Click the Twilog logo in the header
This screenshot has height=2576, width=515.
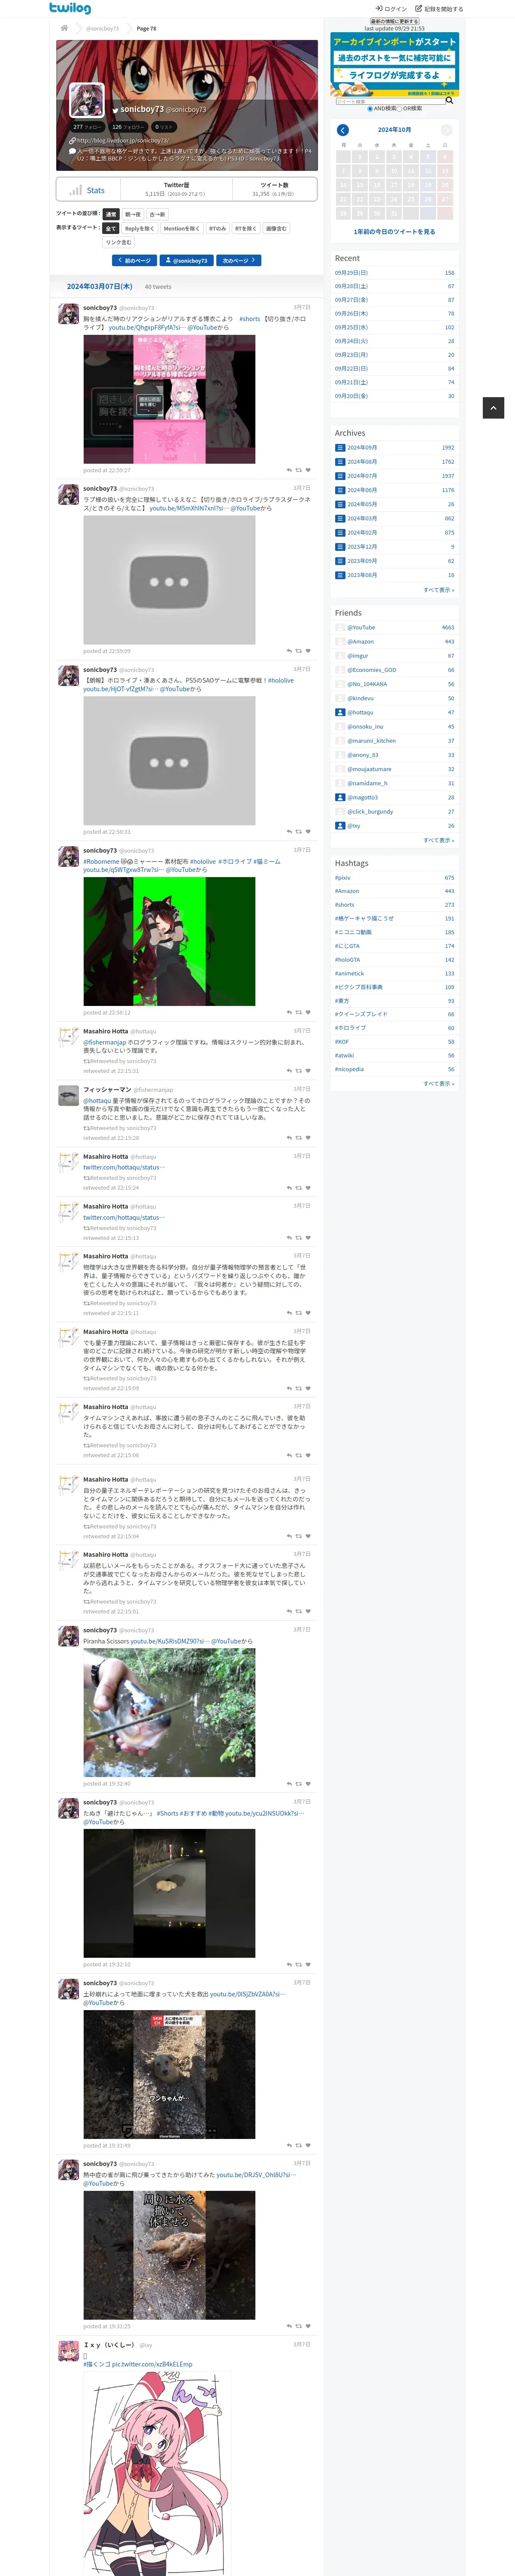coord(69,8)
